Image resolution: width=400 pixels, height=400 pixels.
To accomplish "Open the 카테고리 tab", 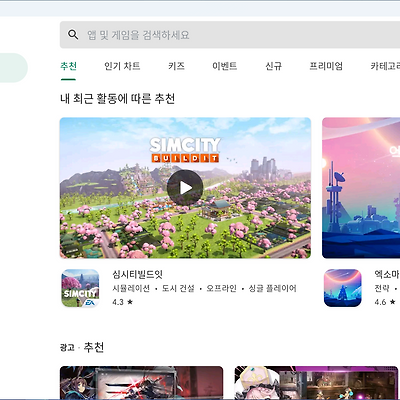I will tap(385, 66).
